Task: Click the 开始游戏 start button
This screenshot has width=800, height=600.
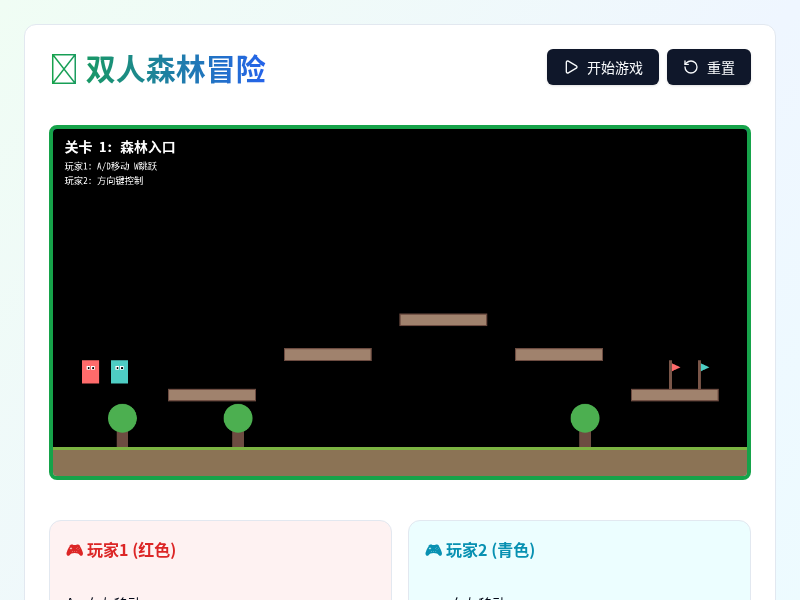Action: (602, 67)
